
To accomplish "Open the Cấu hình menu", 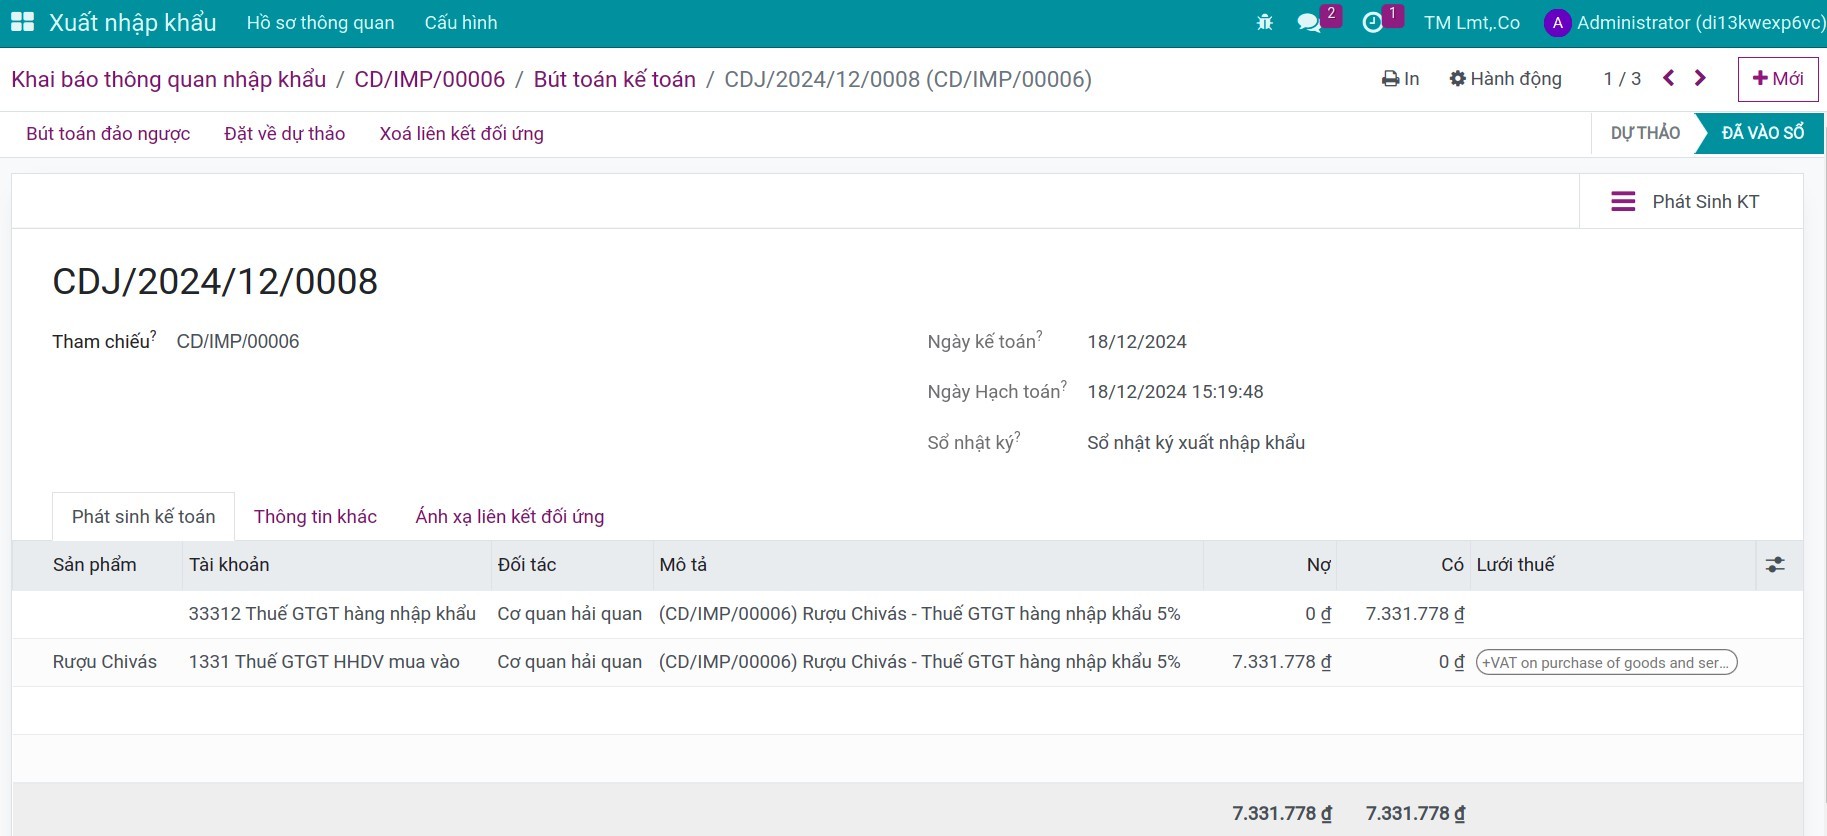I will [460, 22].
